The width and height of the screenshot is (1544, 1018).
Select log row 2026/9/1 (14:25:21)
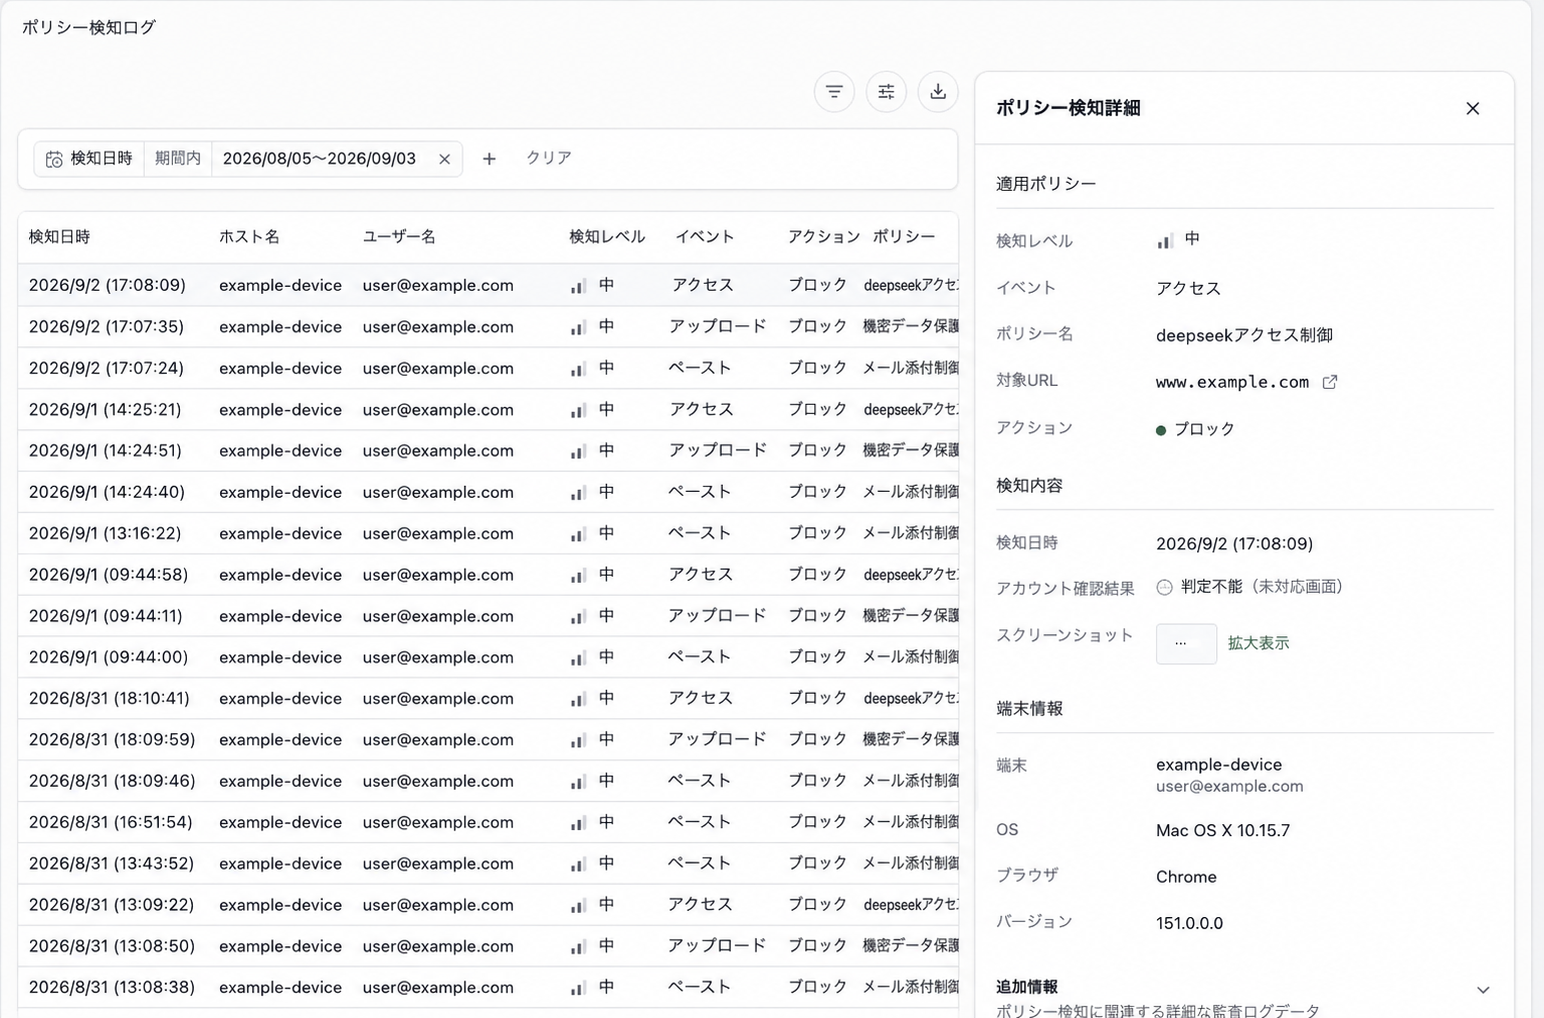[x=488, y=409]
